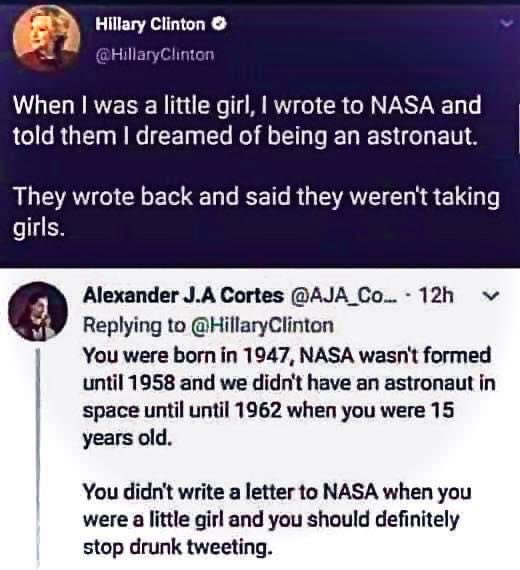The height and width of the screenshot is (570, 520).
Task: Expand the options chevron on Hillary's tweet
Action: pos(508,24)
